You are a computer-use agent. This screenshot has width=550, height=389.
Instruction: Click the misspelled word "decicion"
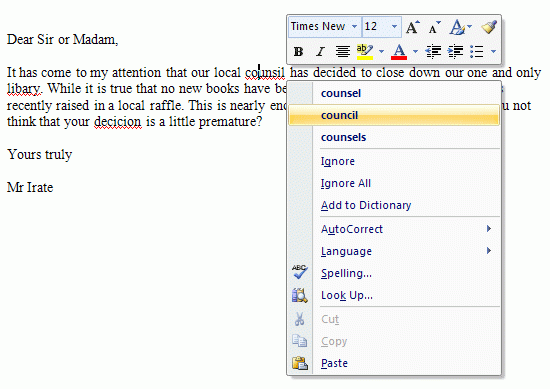click(x=118, y=122)
